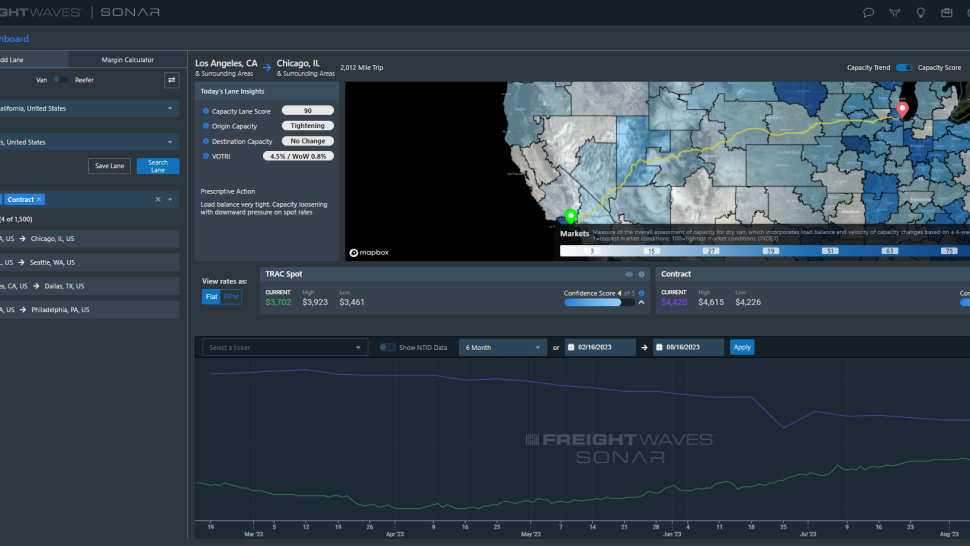Select saved lane to Chicago, IL, US
970x546 pixels.
90,239
